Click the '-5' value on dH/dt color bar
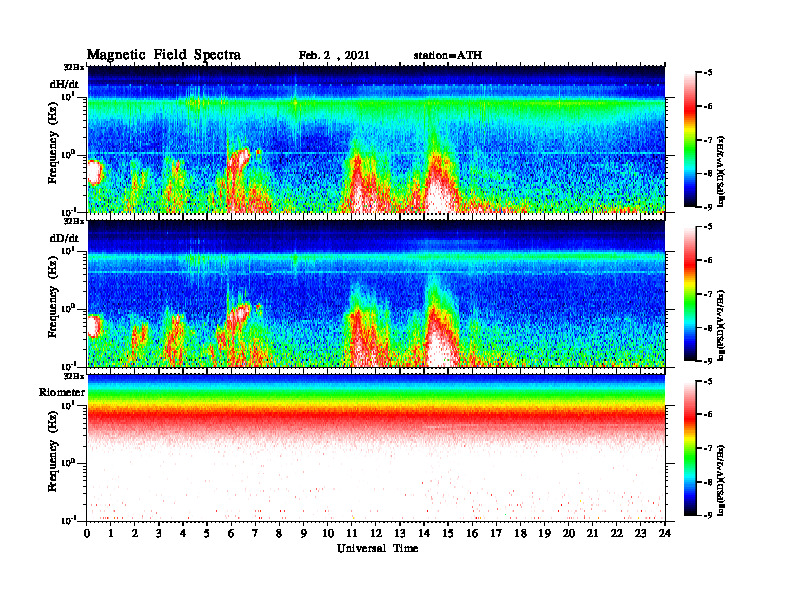The image size is (792, 612). (708, 73)
